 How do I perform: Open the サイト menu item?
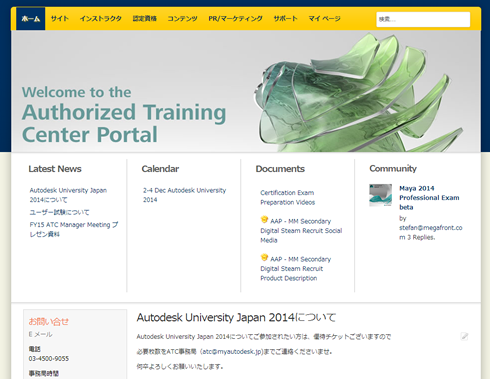pos(60,19)
